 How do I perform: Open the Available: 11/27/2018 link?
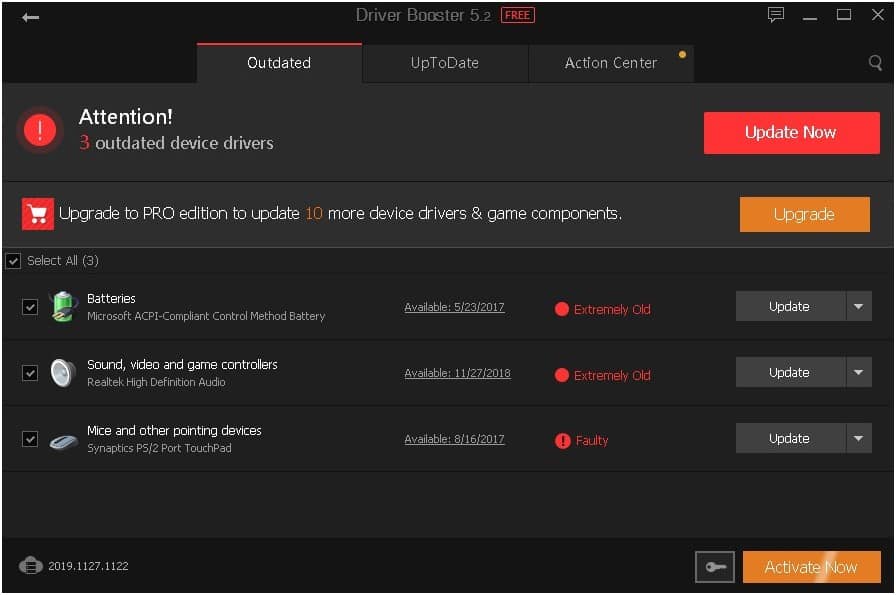click(457, 373)
